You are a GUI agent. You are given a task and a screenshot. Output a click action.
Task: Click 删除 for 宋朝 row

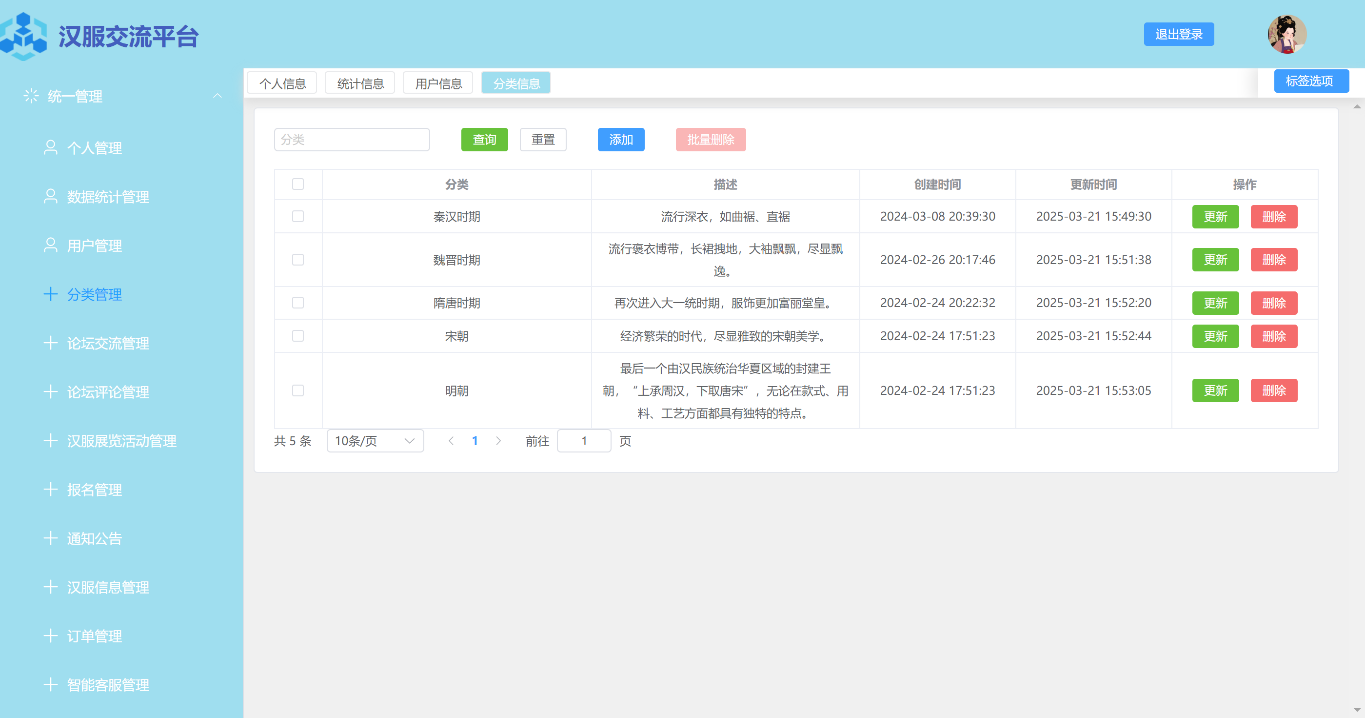click(1274, 337)
